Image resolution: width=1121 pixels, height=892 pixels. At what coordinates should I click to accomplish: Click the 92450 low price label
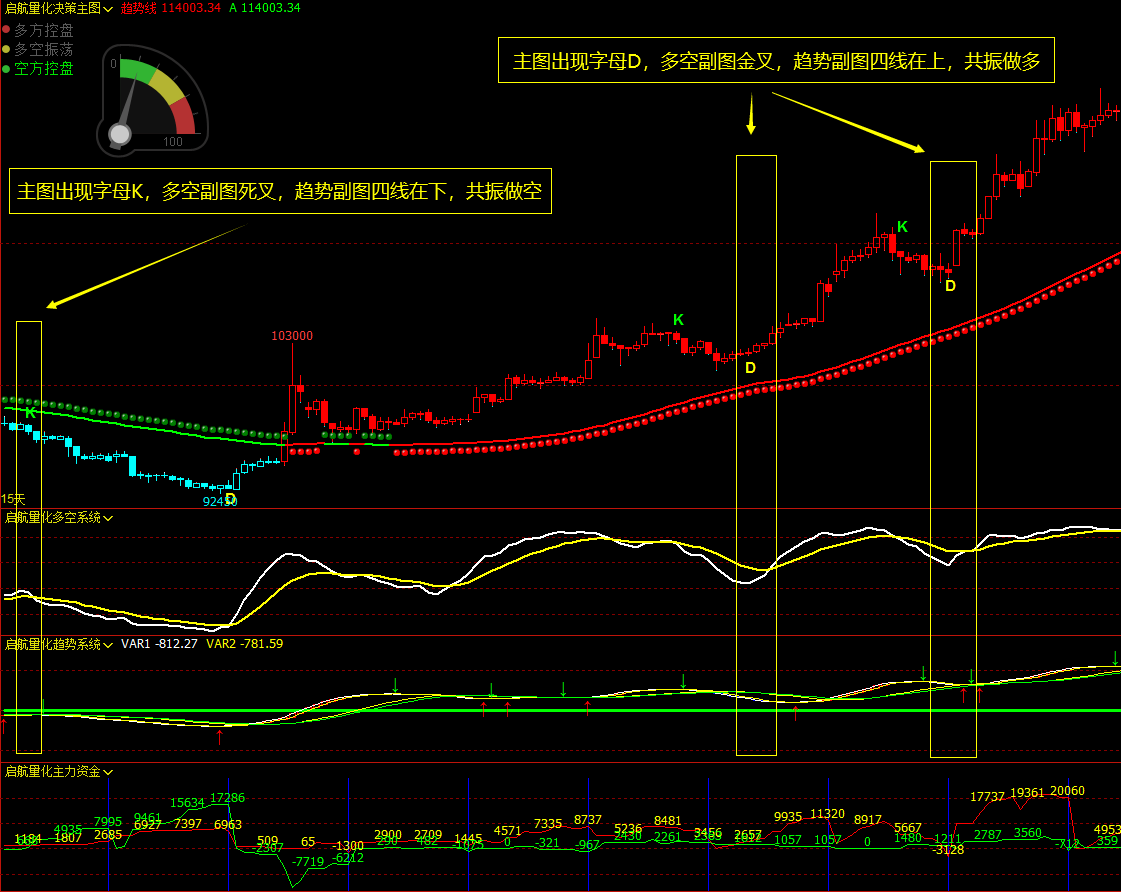click(219, 502)
